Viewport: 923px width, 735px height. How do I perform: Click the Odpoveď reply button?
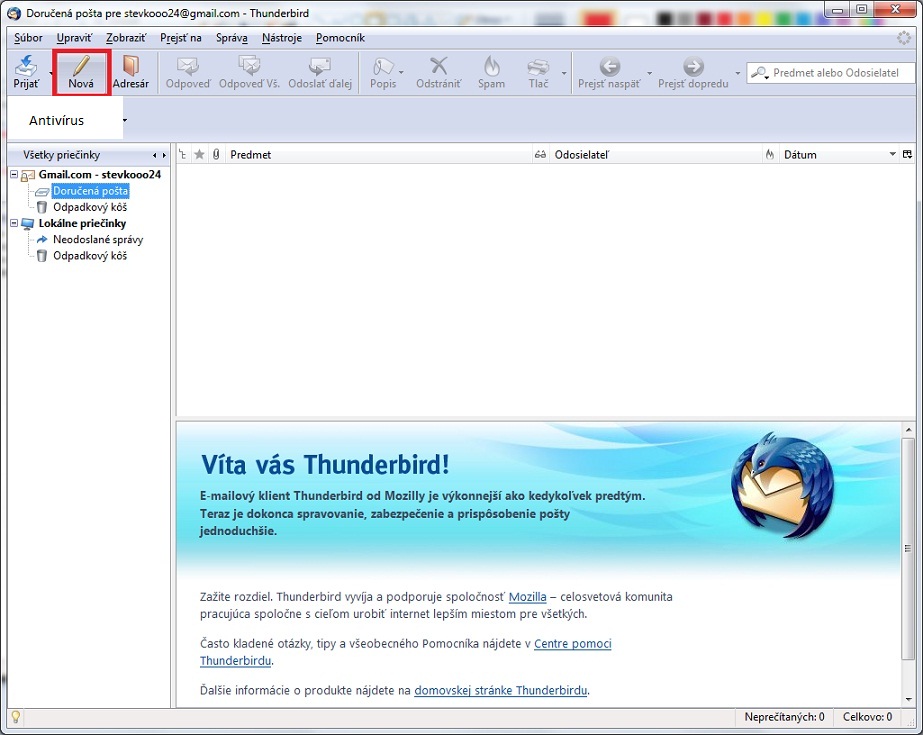tap(188, 72)
